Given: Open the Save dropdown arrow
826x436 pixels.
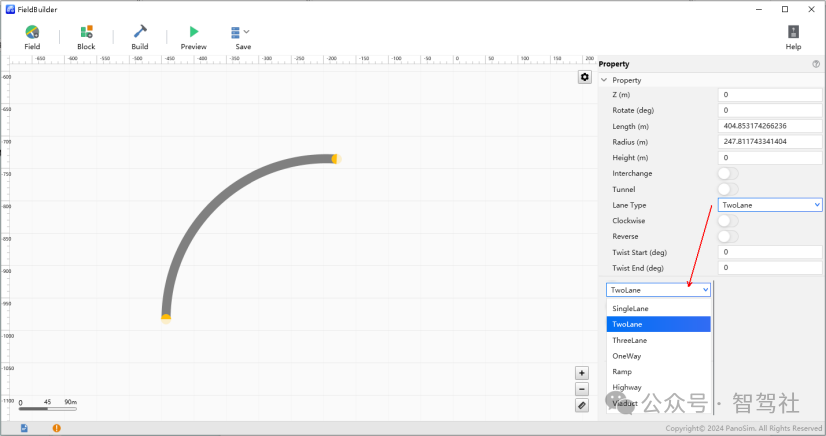Looking at the screenshot, I should click(x=247, y=32).
